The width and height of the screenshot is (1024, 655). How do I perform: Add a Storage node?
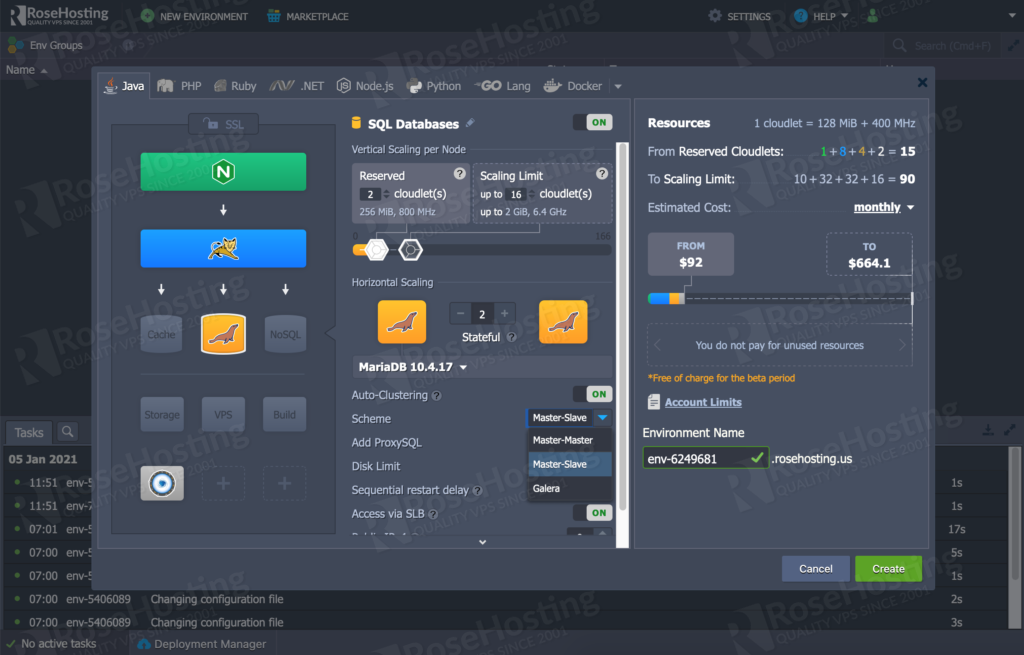pos(162,415)
